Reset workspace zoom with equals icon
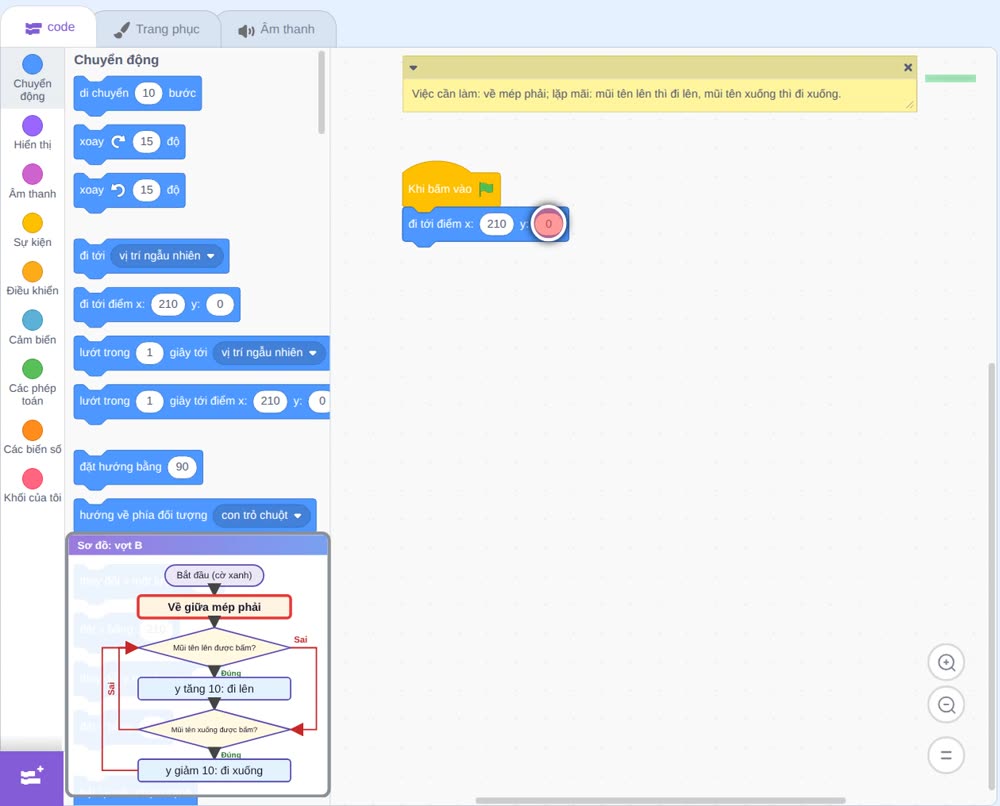Screen dimensions: 1000x806 (x=946, y=755)
